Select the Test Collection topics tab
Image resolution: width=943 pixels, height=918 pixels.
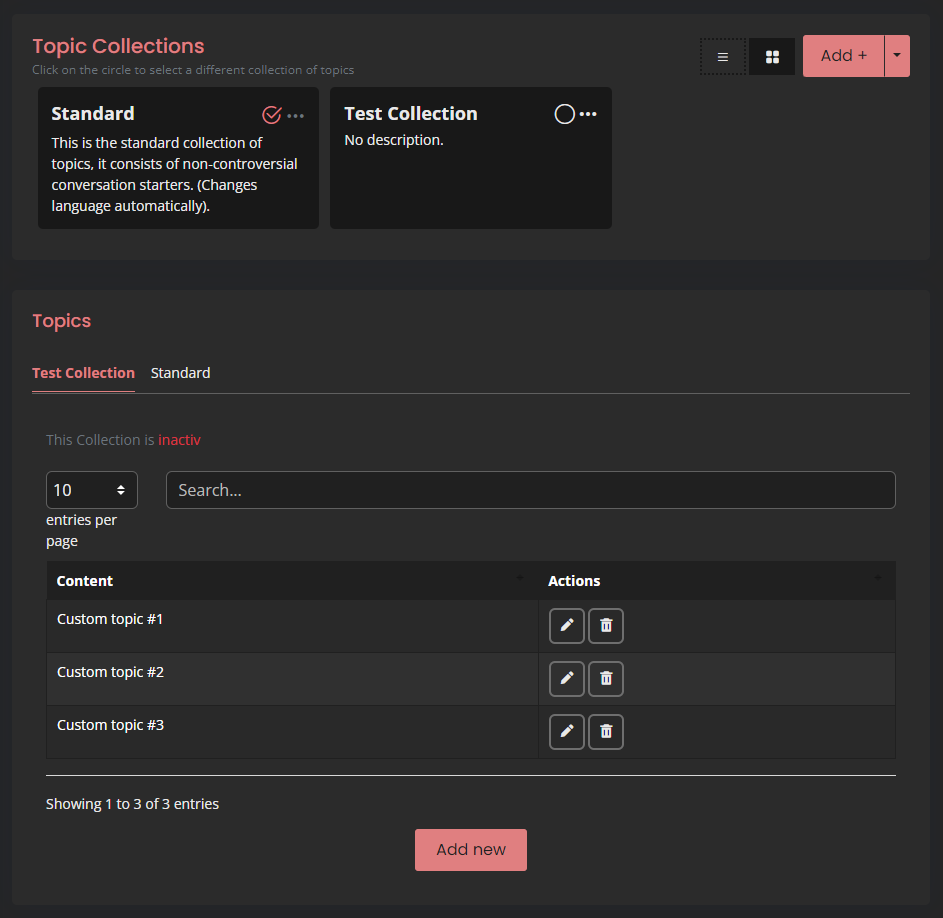pos(83,373)
